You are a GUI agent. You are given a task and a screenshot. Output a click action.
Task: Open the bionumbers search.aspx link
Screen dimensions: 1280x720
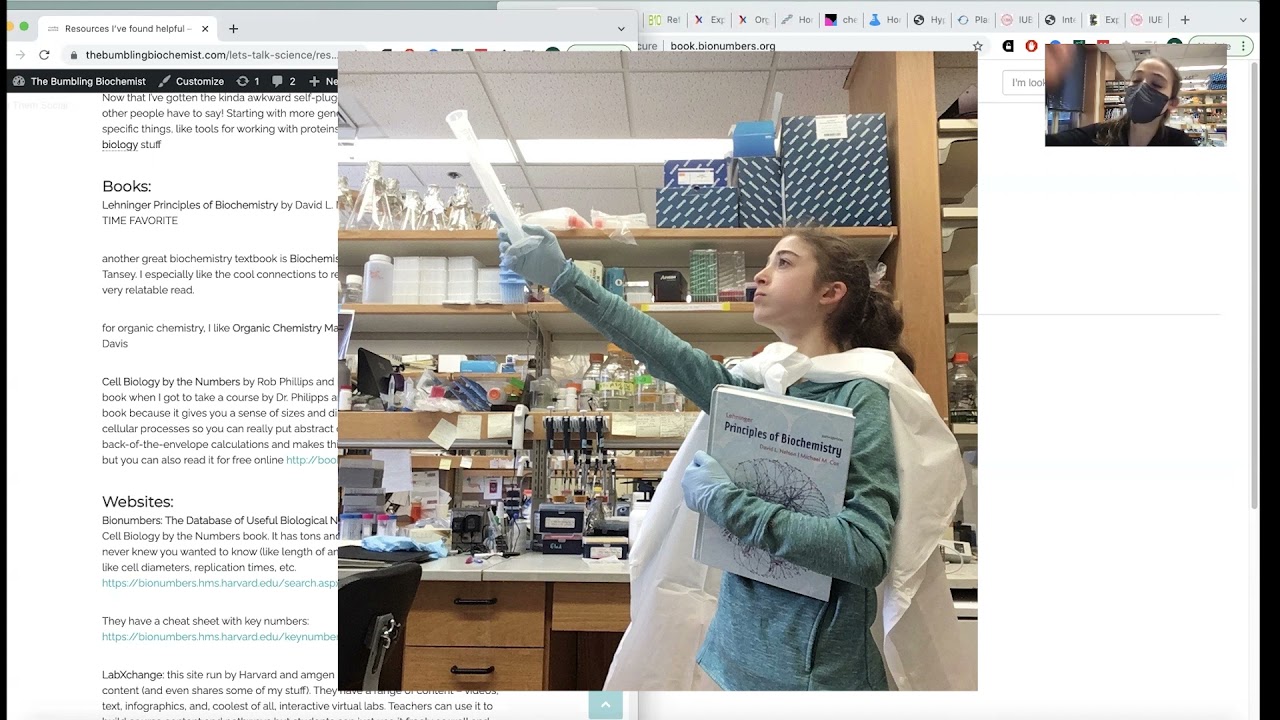click(220, 583)
